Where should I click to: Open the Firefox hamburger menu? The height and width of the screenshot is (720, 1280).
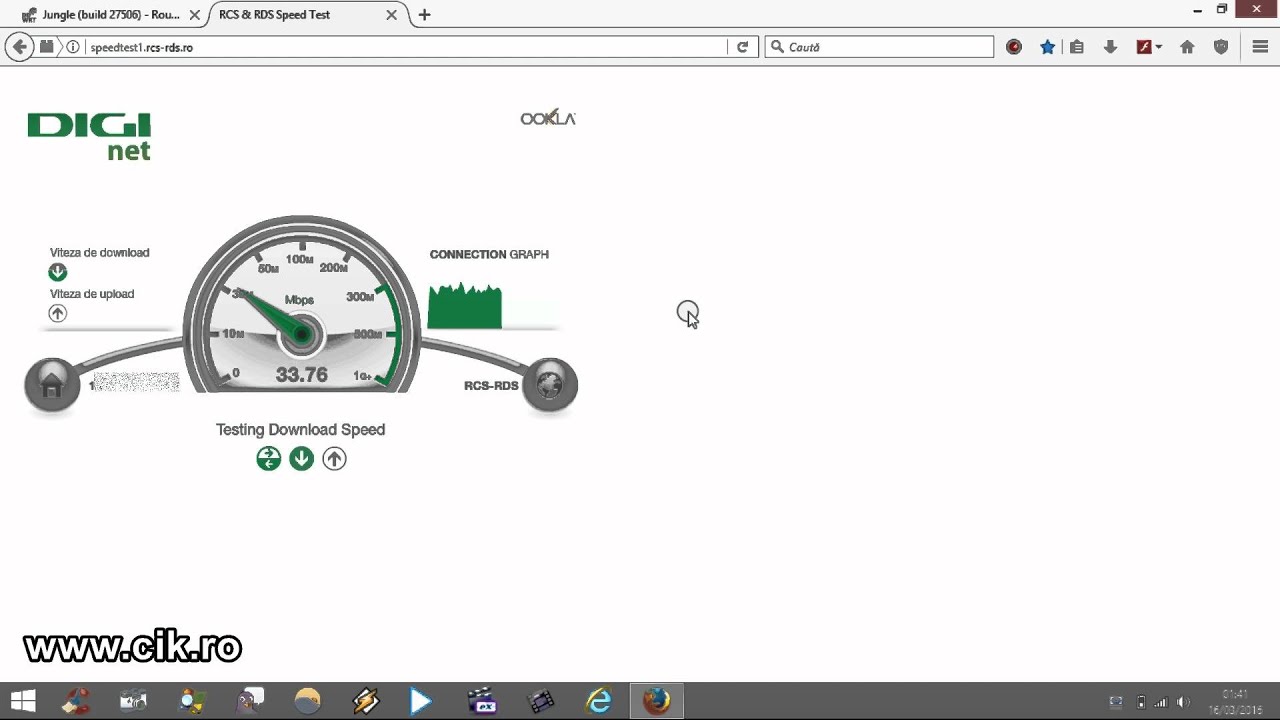pyautogui.click(x=1260, y=47)
